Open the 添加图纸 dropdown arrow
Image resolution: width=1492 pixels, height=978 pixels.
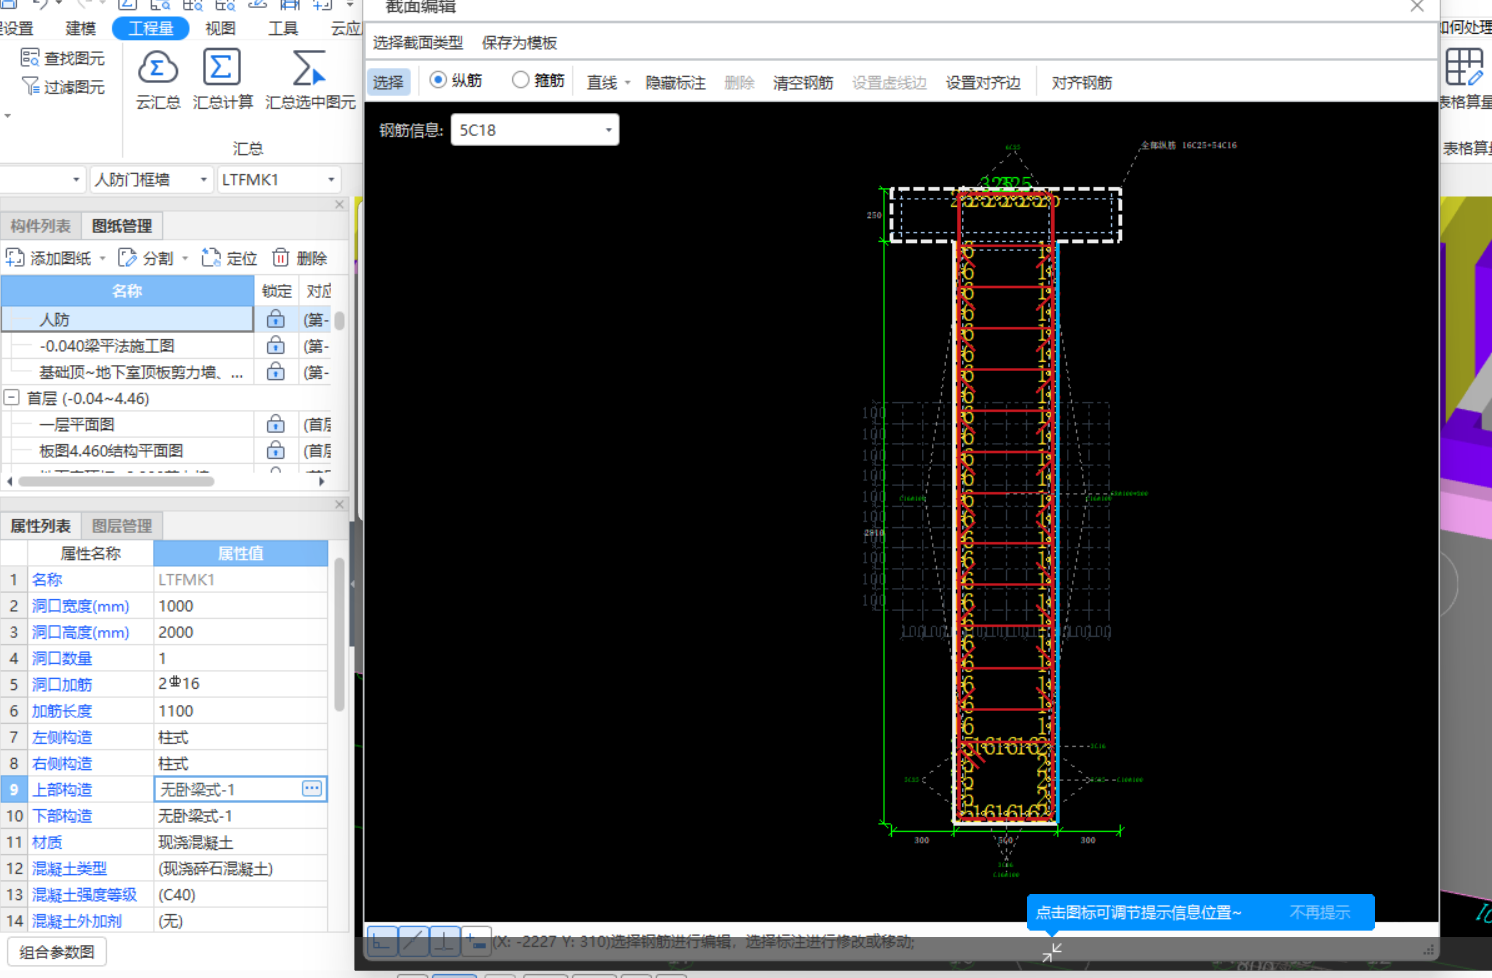point(102,259)
